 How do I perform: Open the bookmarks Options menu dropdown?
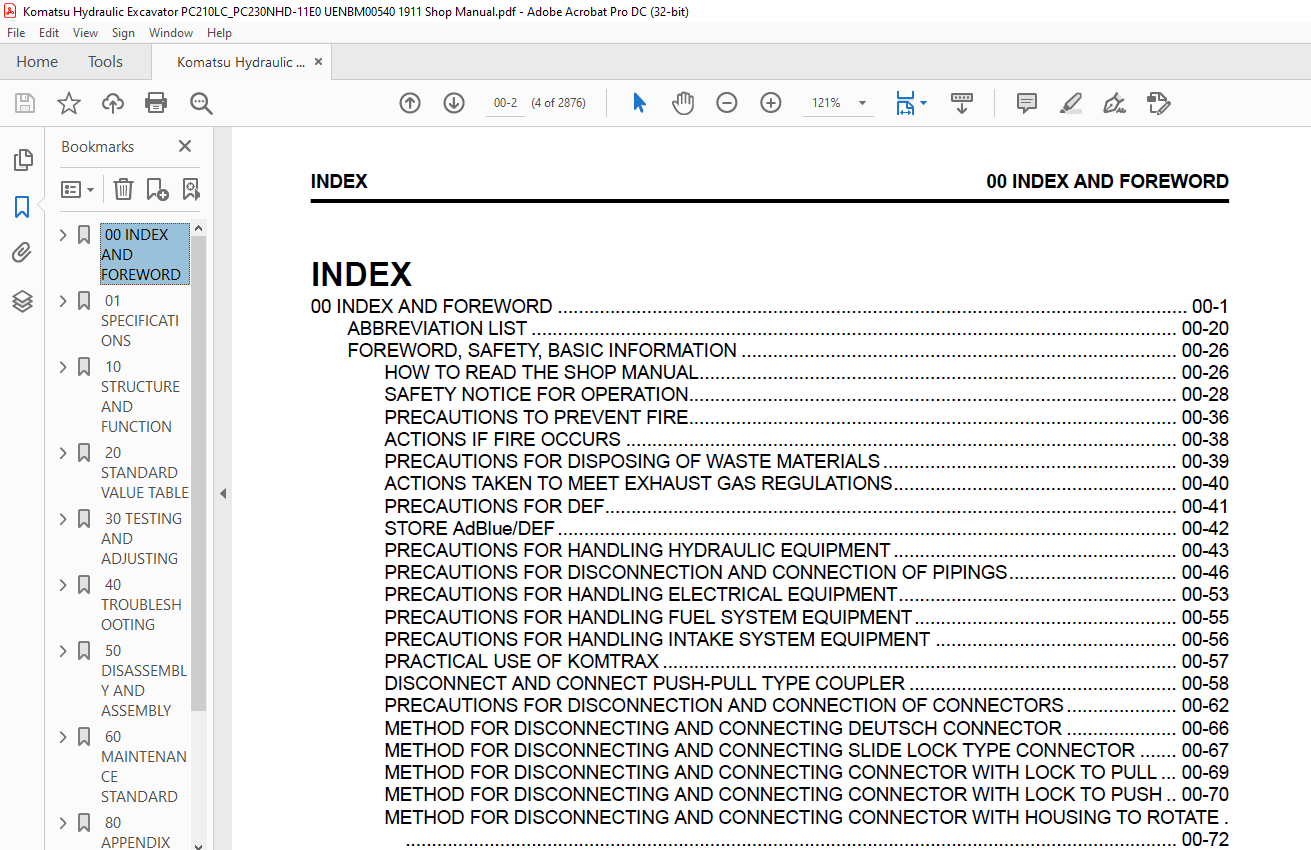pos(77,189)
